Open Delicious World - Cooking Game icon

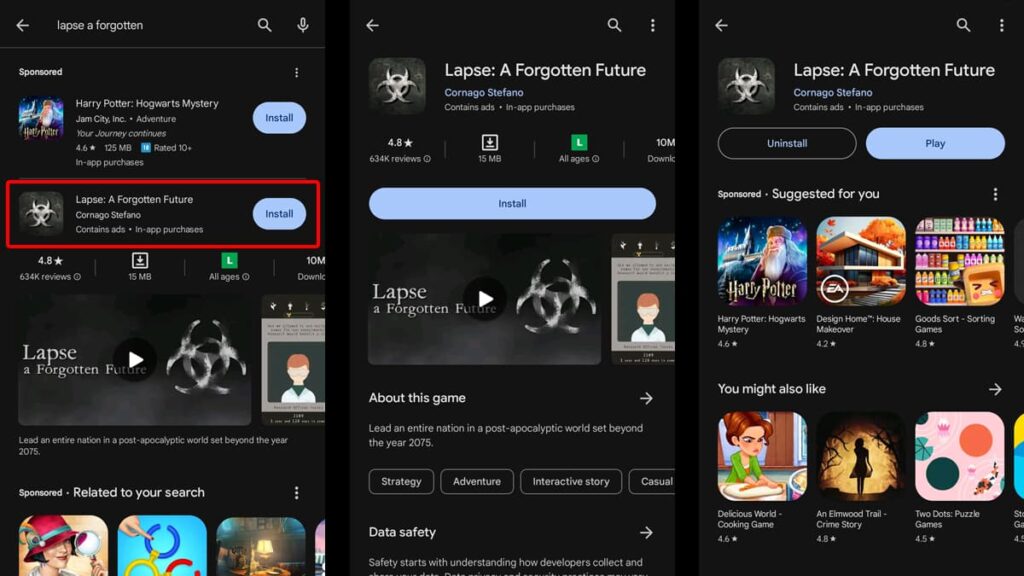(762, 456)
